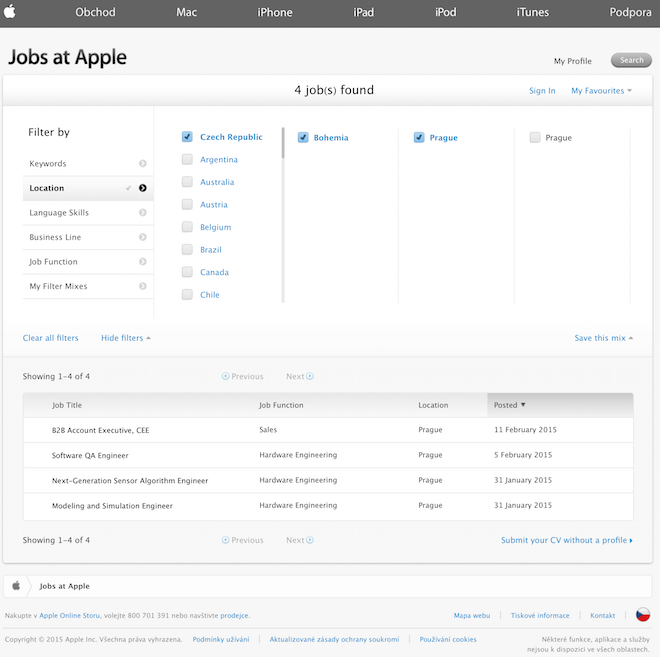Check the unselected grey Prague checkbox
The height and width of the screenshot is (657, 660).
pos(535,137)
